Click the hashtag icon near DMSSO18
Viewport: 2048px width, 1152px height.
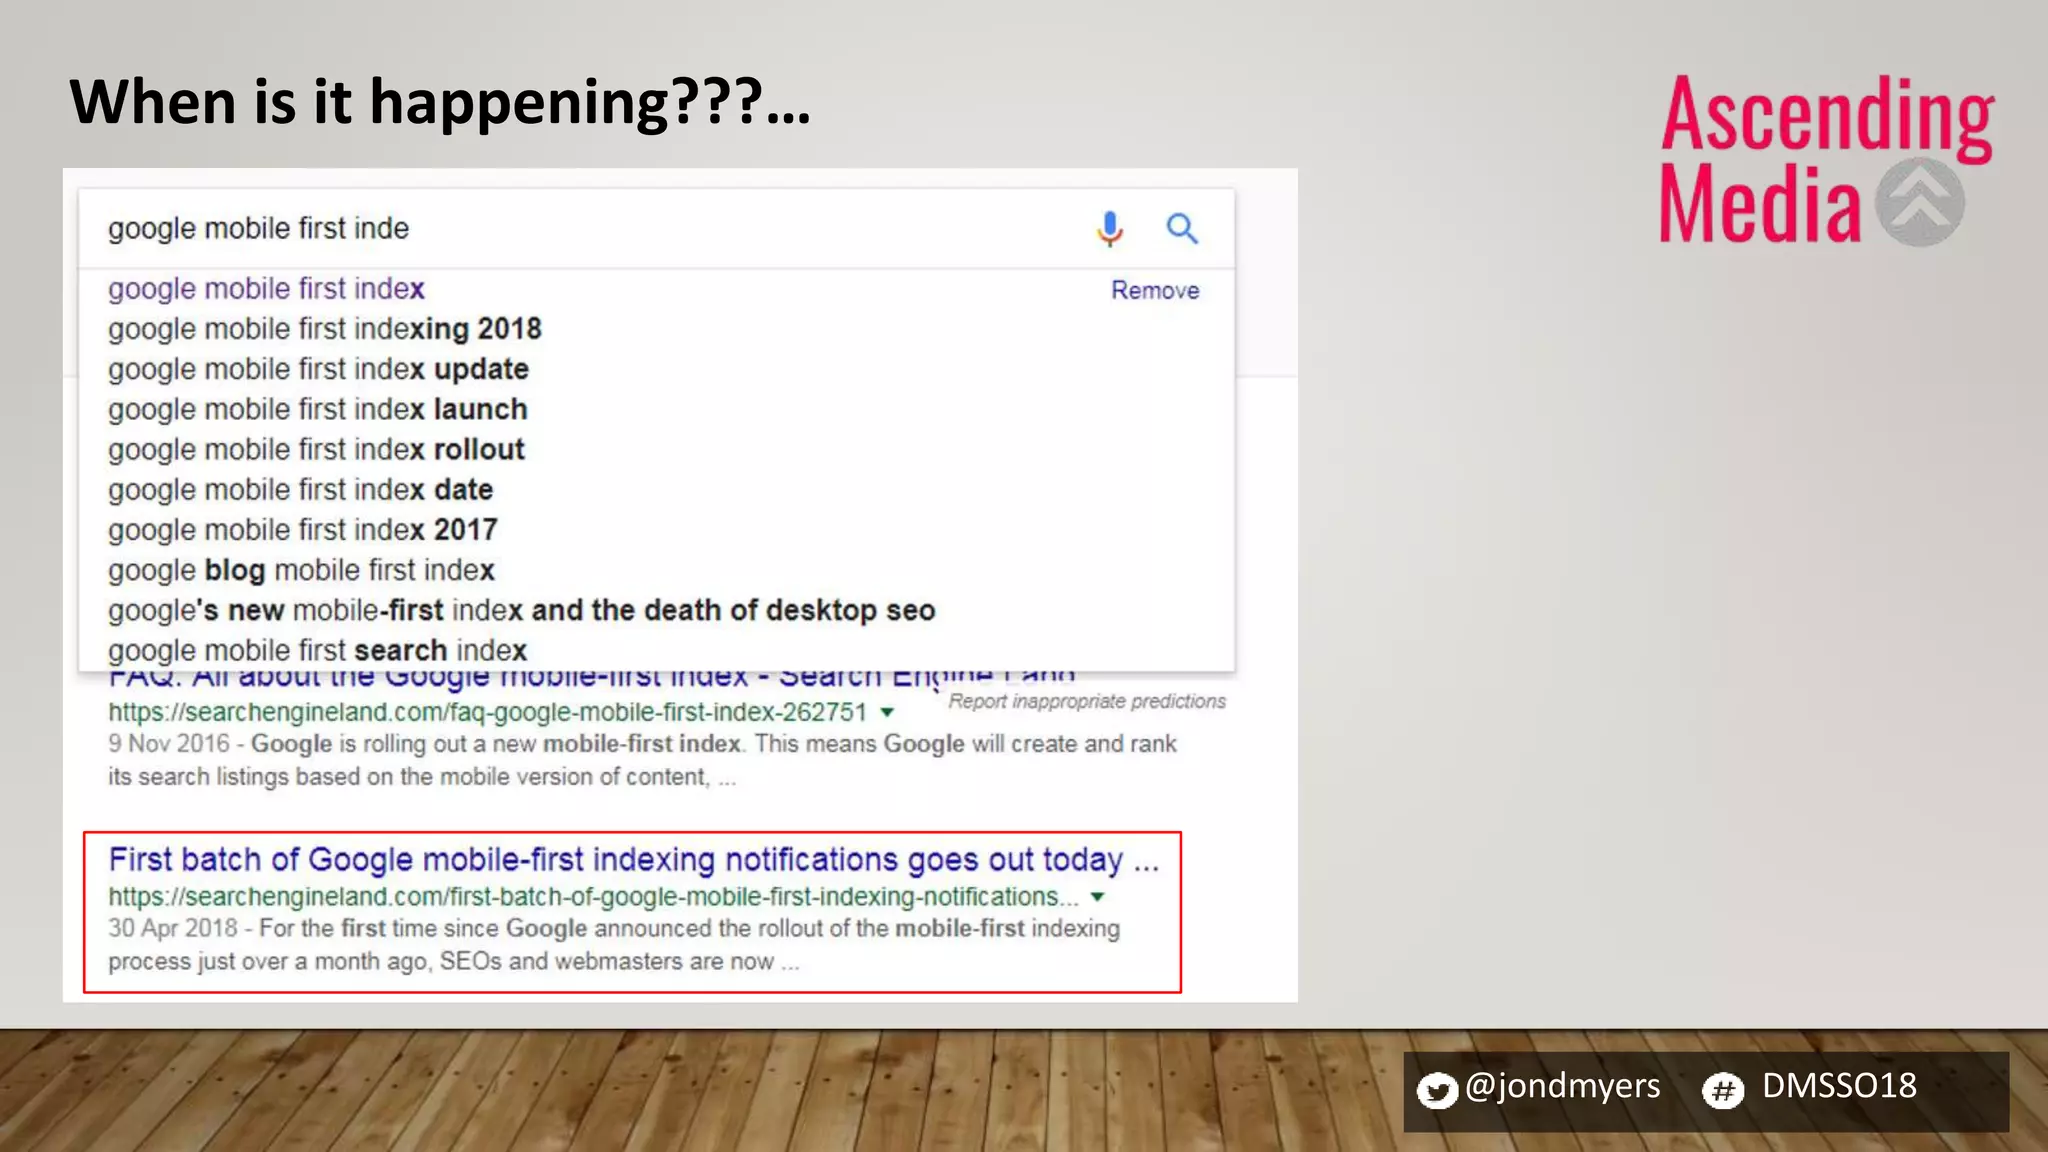click(1723, 1090)
